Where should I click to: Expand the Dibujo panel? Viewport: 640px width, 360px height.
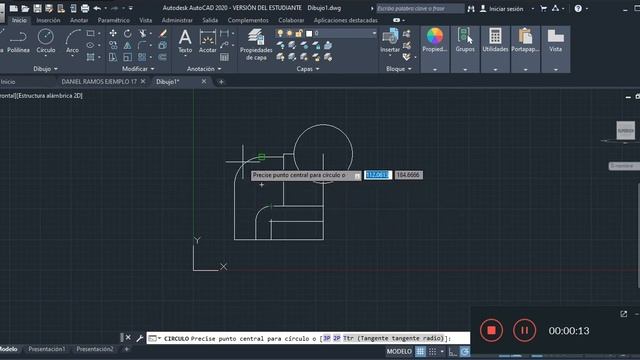pyautogui.click(x=45, y=69)
